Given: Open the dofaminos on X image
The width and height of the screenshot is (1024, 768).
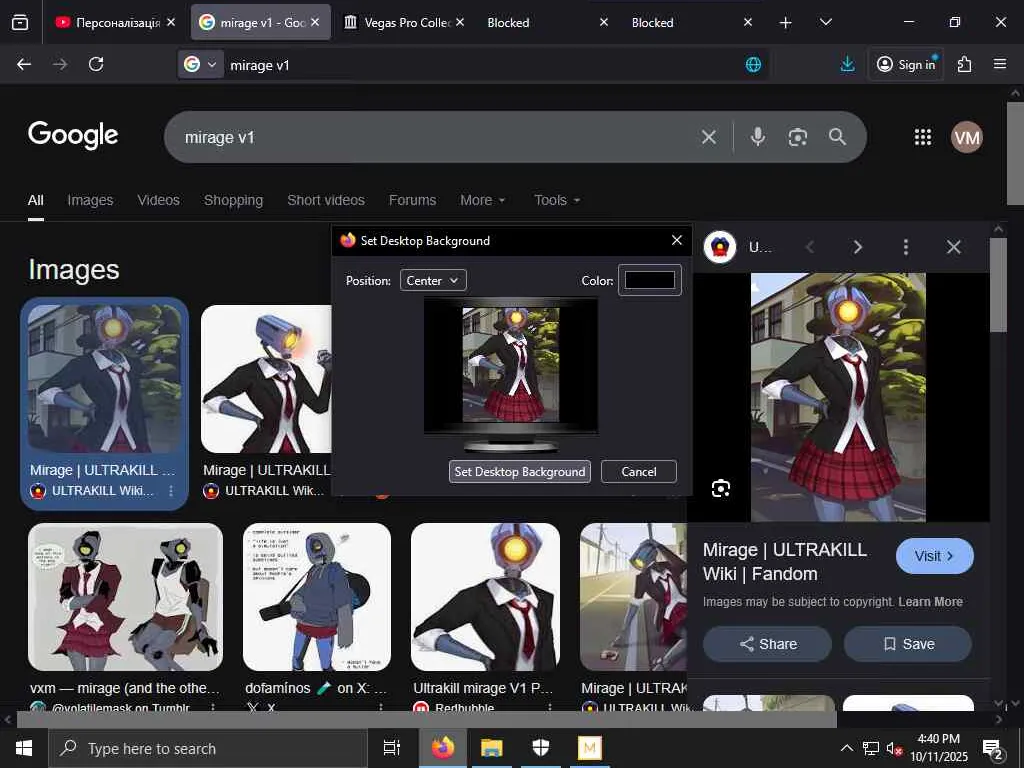Looking at the screenshot, I should click(317, 597).
